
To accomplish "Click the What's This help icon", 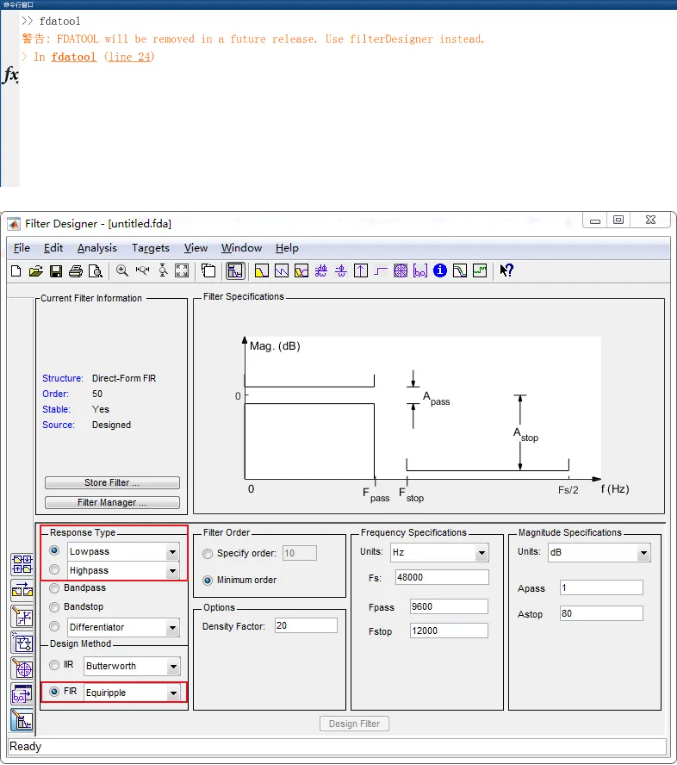I will [507, 271].
